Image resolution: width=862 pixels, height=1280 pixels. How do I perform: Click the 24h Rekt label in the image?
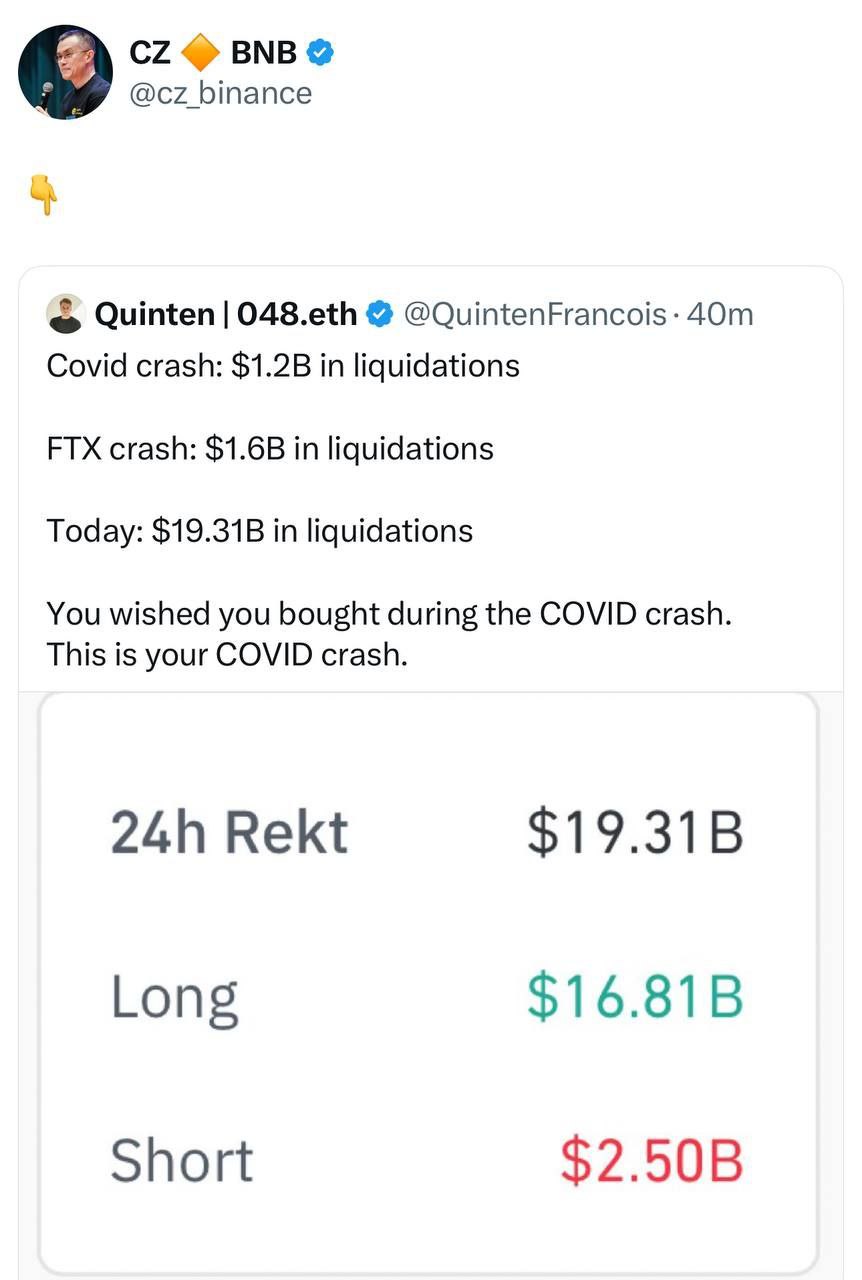(x=229, y=832)
